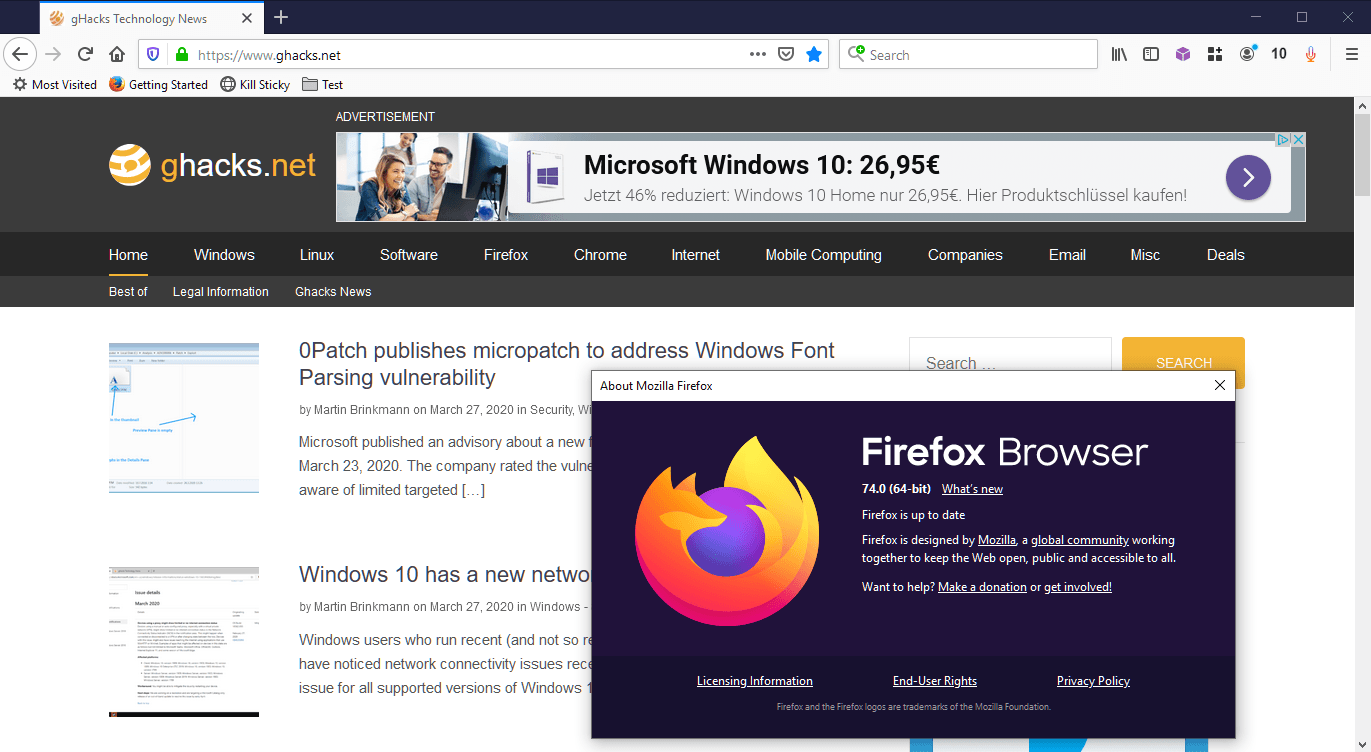Click the site's yellow SEARCH button
The image size is (1371, 752).
pyautogui.click(x=1183, y=363)
